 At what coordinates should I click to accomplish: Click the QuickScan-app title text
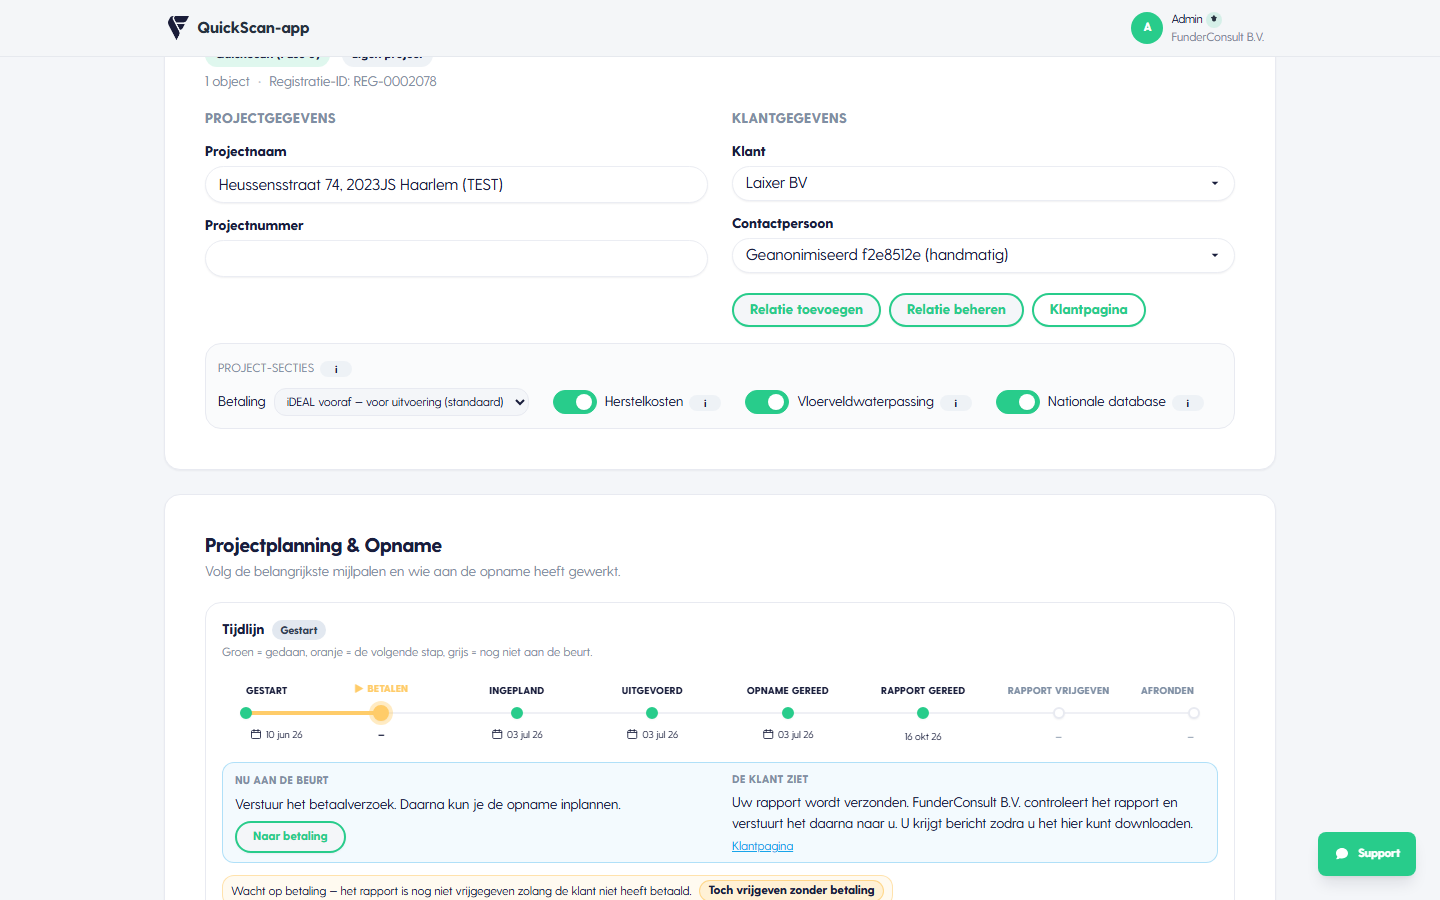click(x=253, y=28)
